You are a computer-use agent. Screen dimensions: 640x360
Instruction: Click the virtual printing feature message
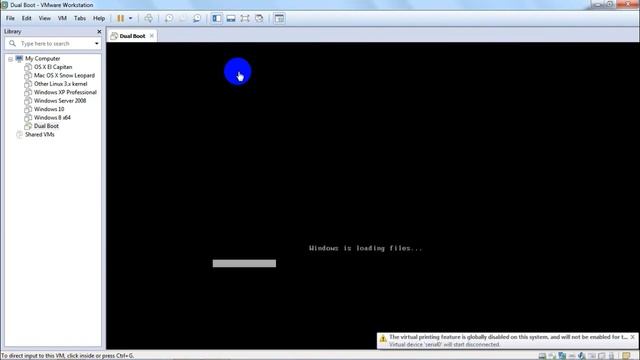pos(508,337)
